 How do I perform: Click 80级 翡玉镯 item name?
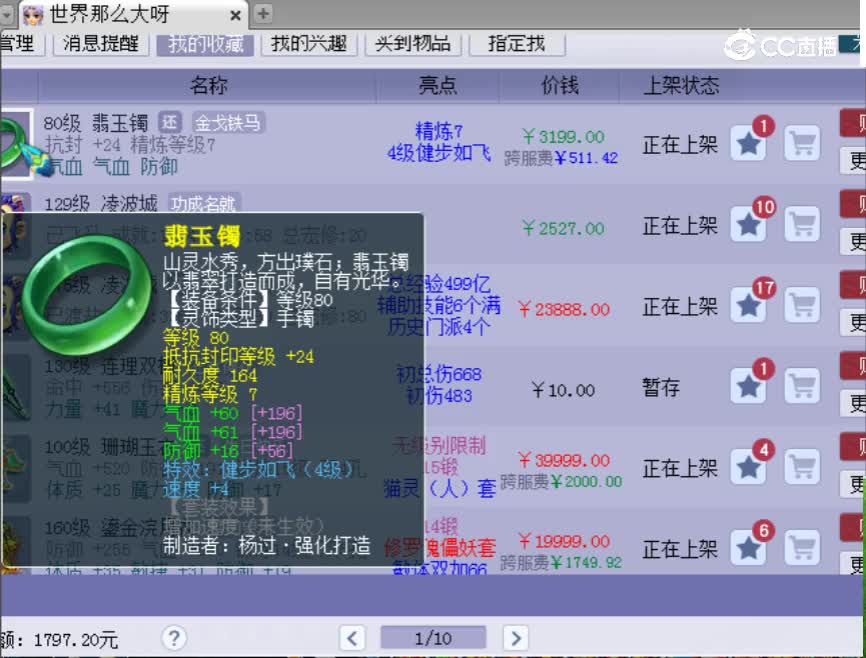click(96, 123)
